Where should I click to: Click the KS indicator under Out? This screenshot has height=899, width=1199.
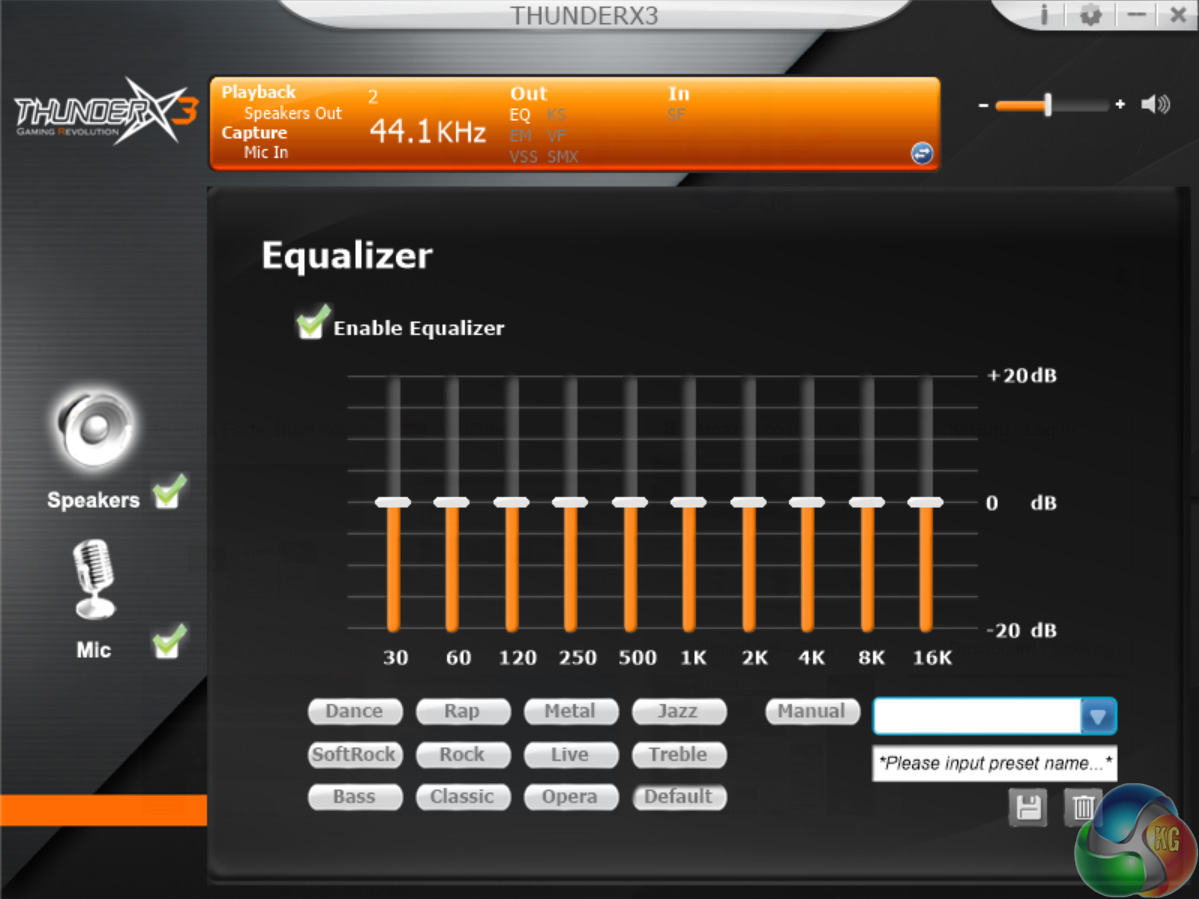tap(556, 115)
